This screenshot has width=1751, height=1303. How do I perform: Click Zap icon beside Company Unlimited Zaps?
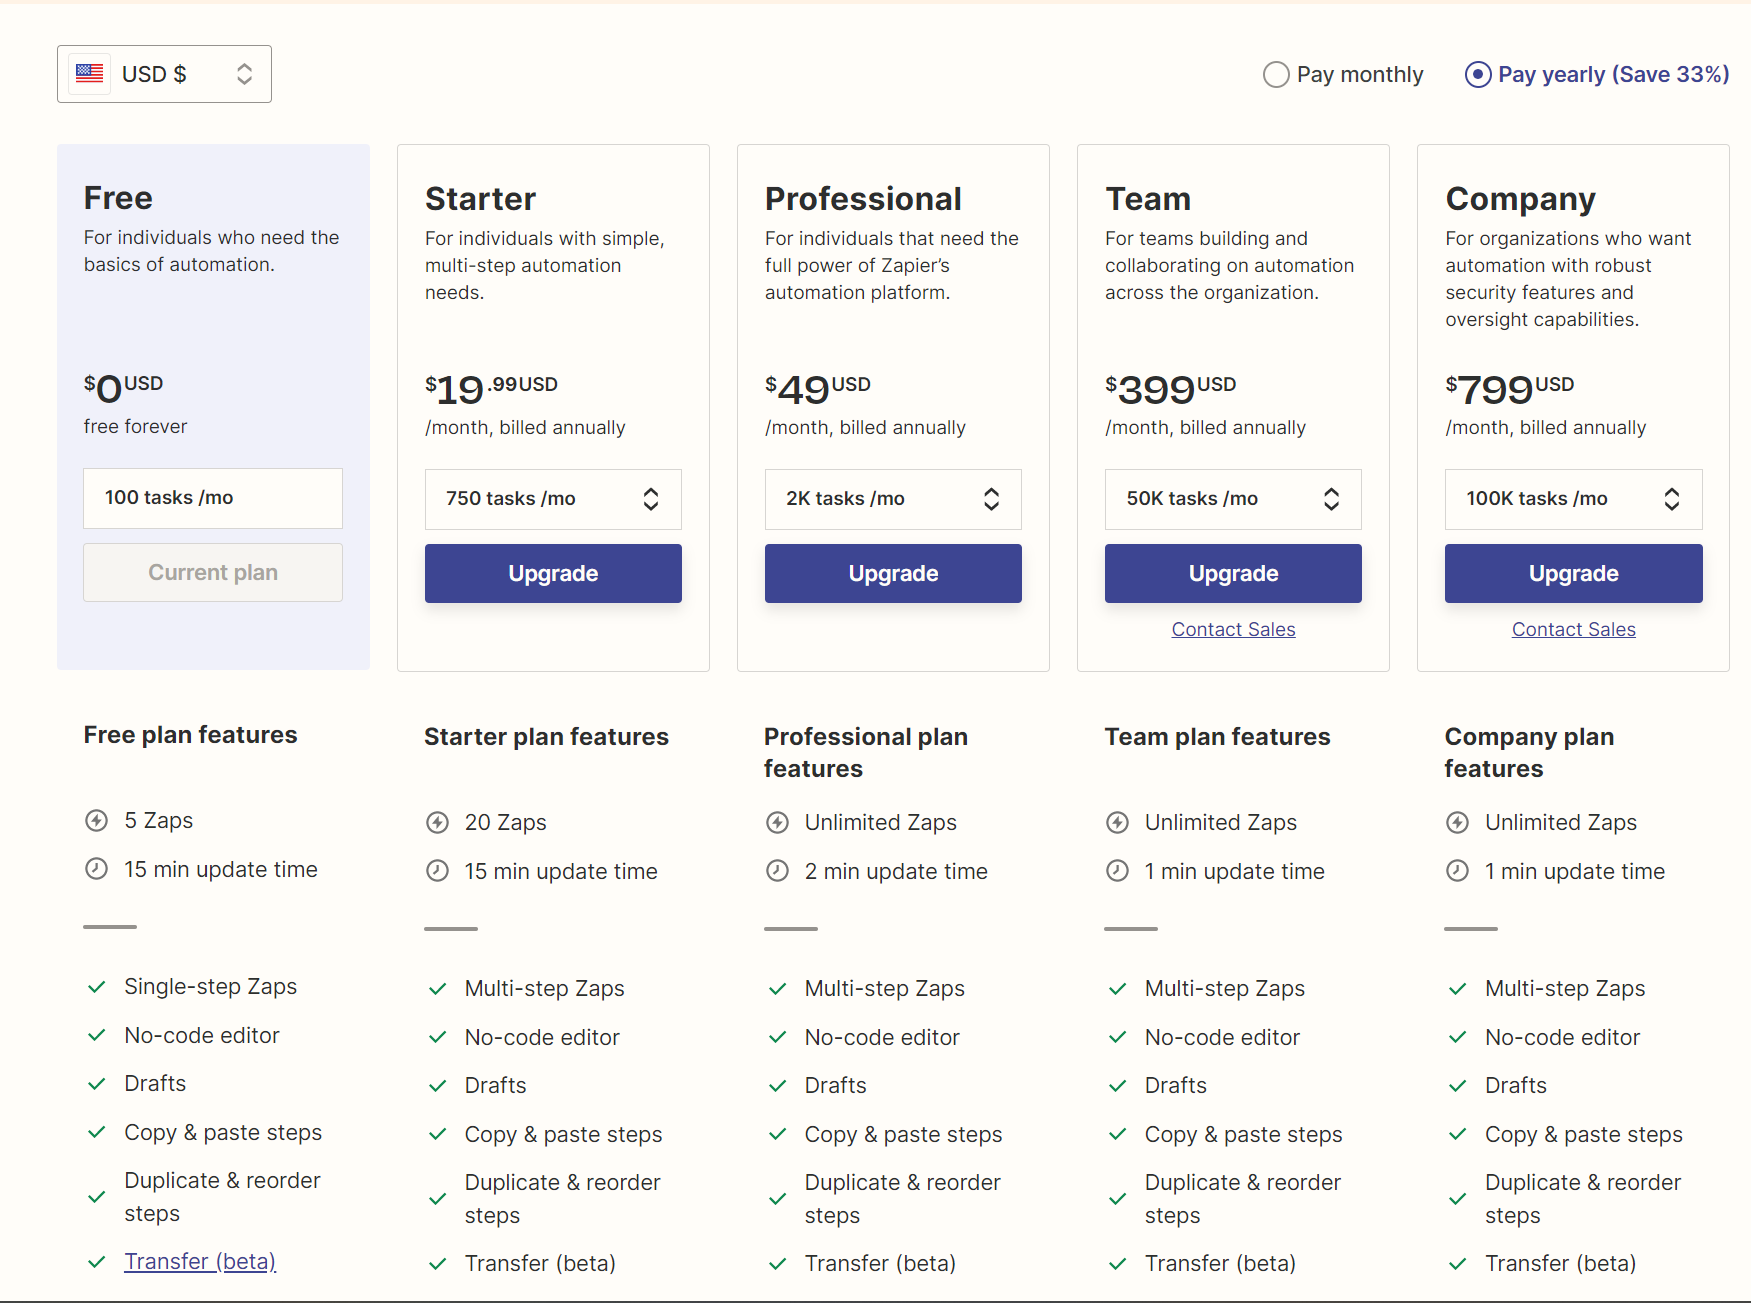pos(1457,823)
